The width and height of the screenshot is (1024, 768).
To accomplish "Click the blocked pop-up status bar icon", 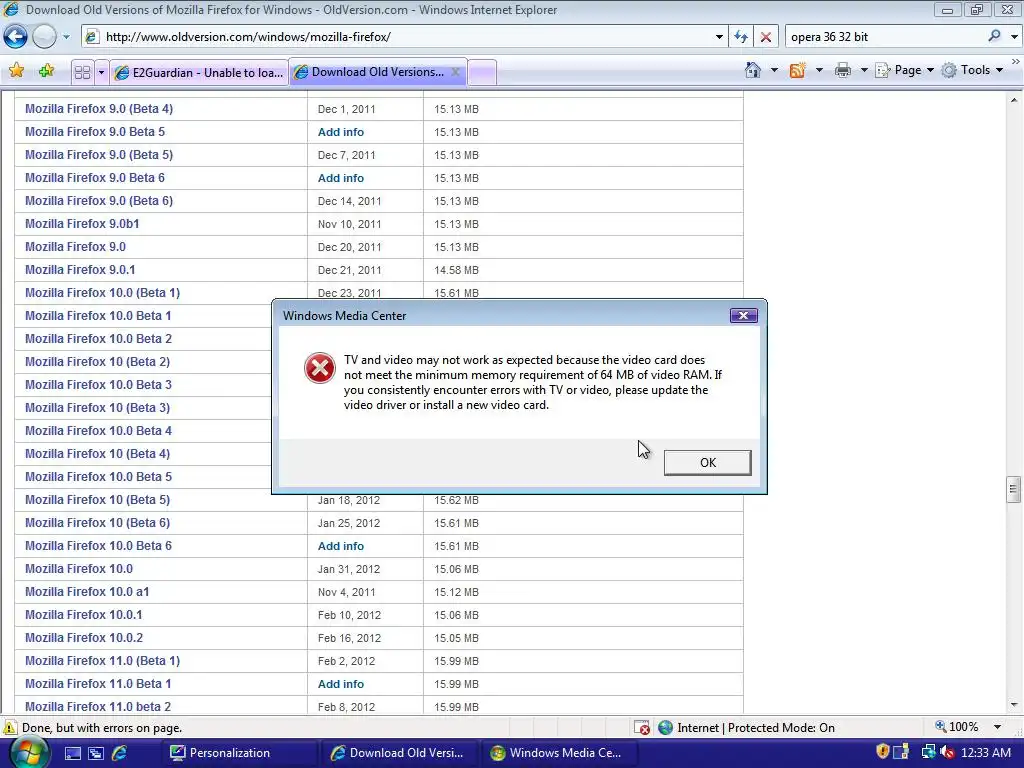I will coord(642,728).
